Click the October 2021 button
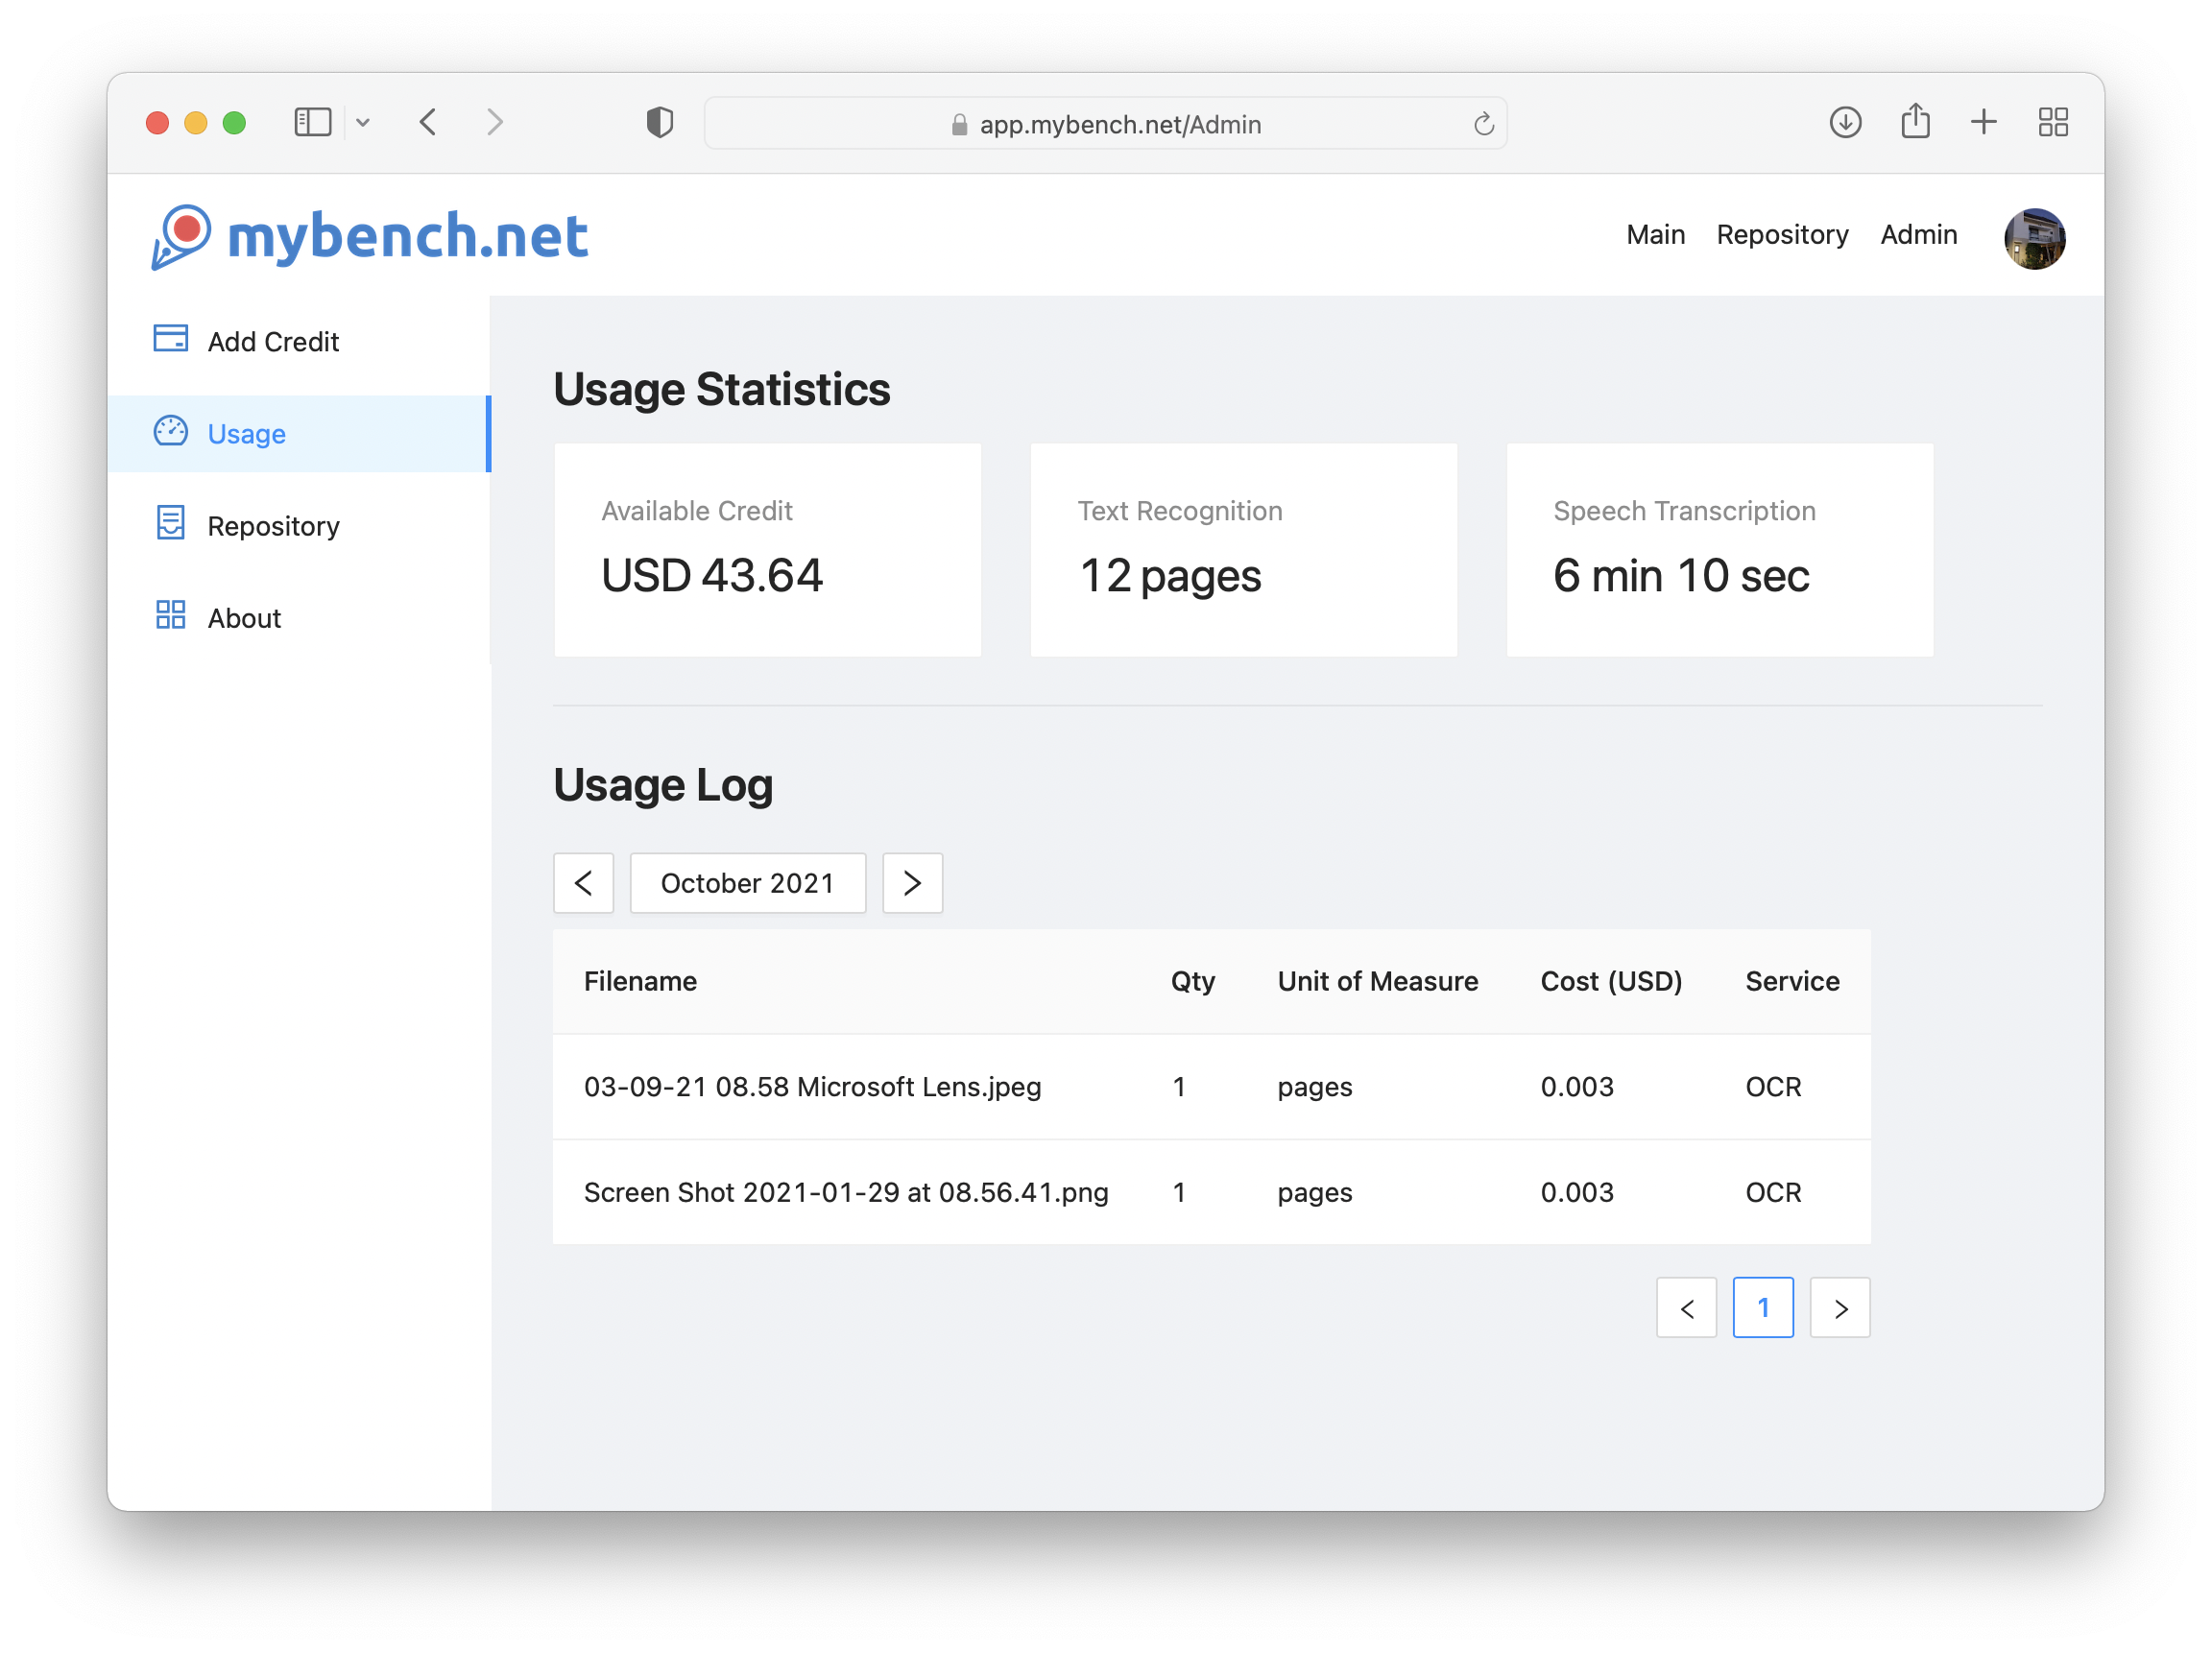Screen dimensions: 2212x1653 pos(748,883)
